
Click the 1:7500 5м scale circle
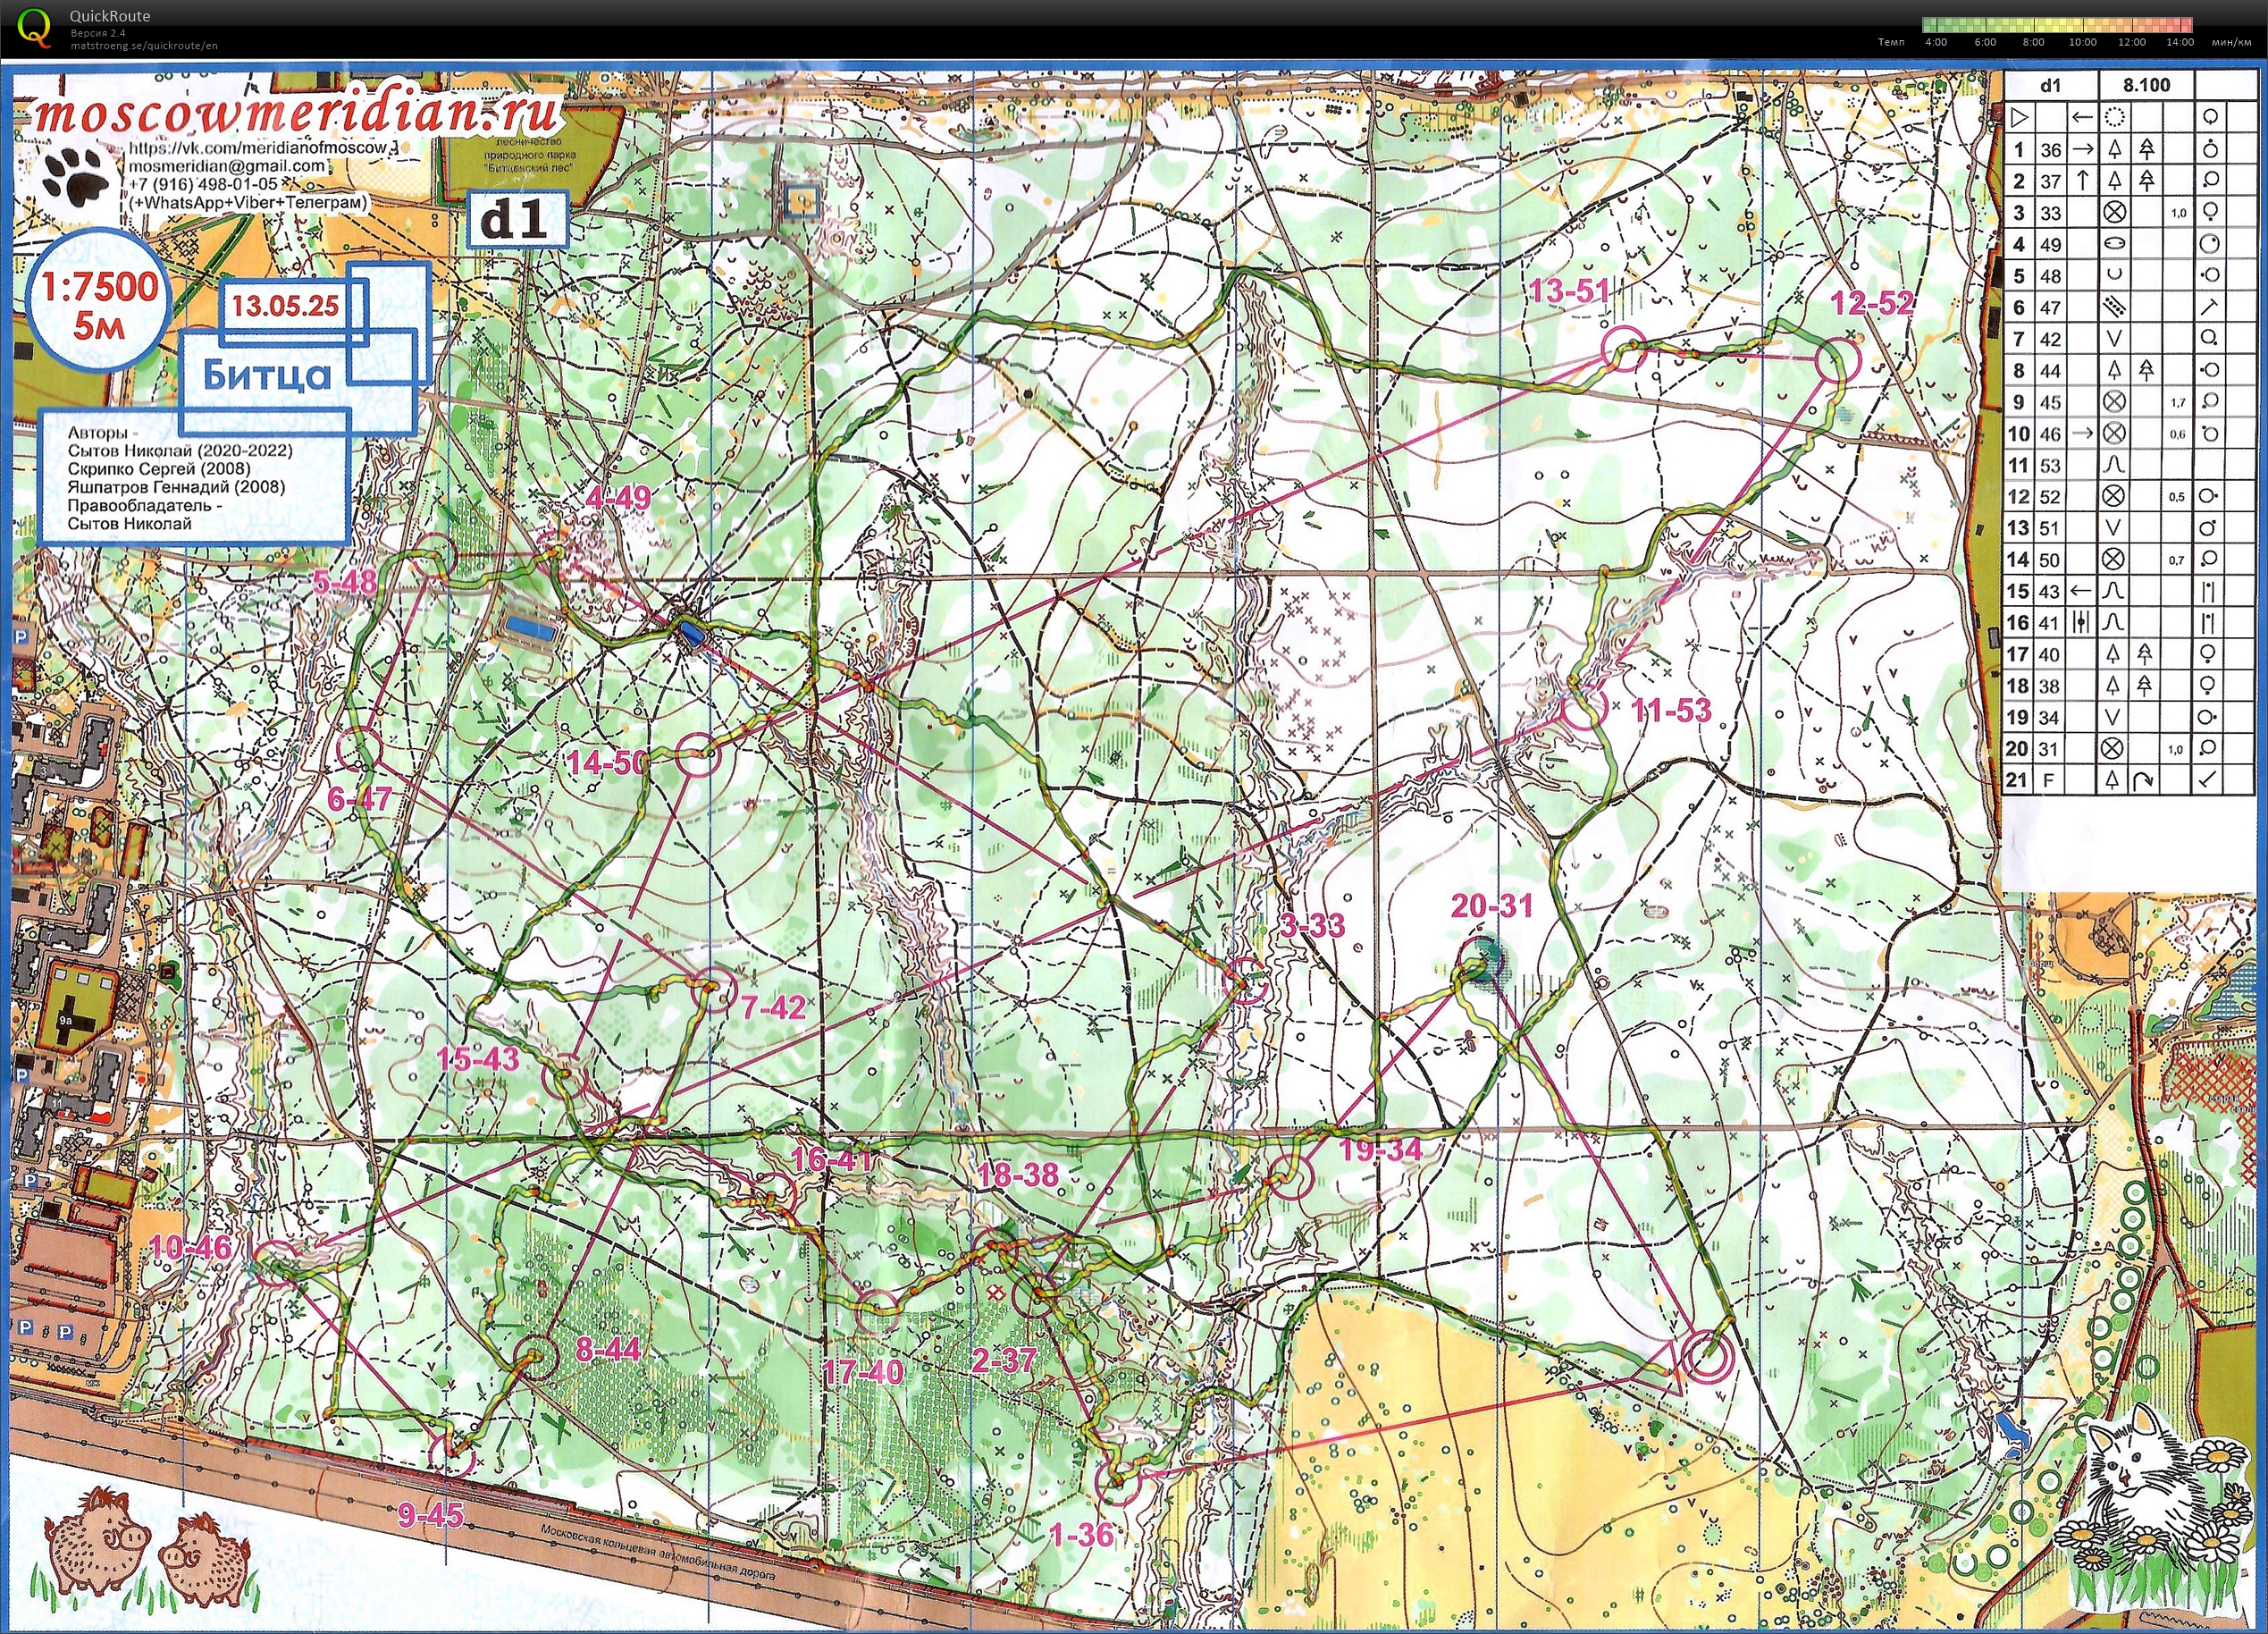[x=98, y=301]
